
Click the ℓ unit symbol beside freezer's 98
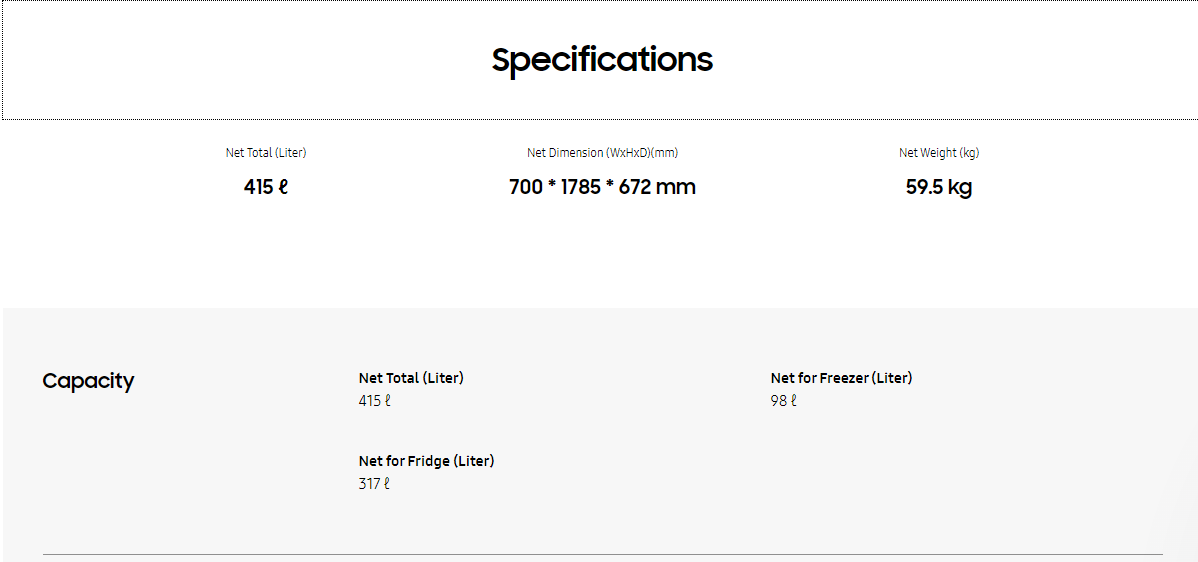794,401
